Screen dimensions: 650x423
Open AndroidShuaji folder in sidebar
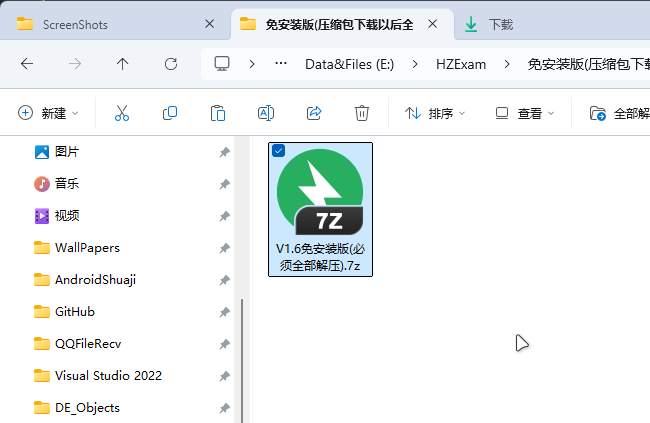coord(85,280)
